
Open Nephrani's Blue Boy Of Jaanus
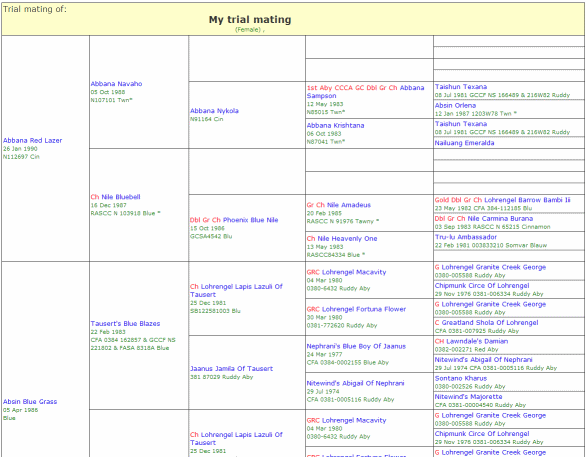pyautogui.click(x=356, y=346)
